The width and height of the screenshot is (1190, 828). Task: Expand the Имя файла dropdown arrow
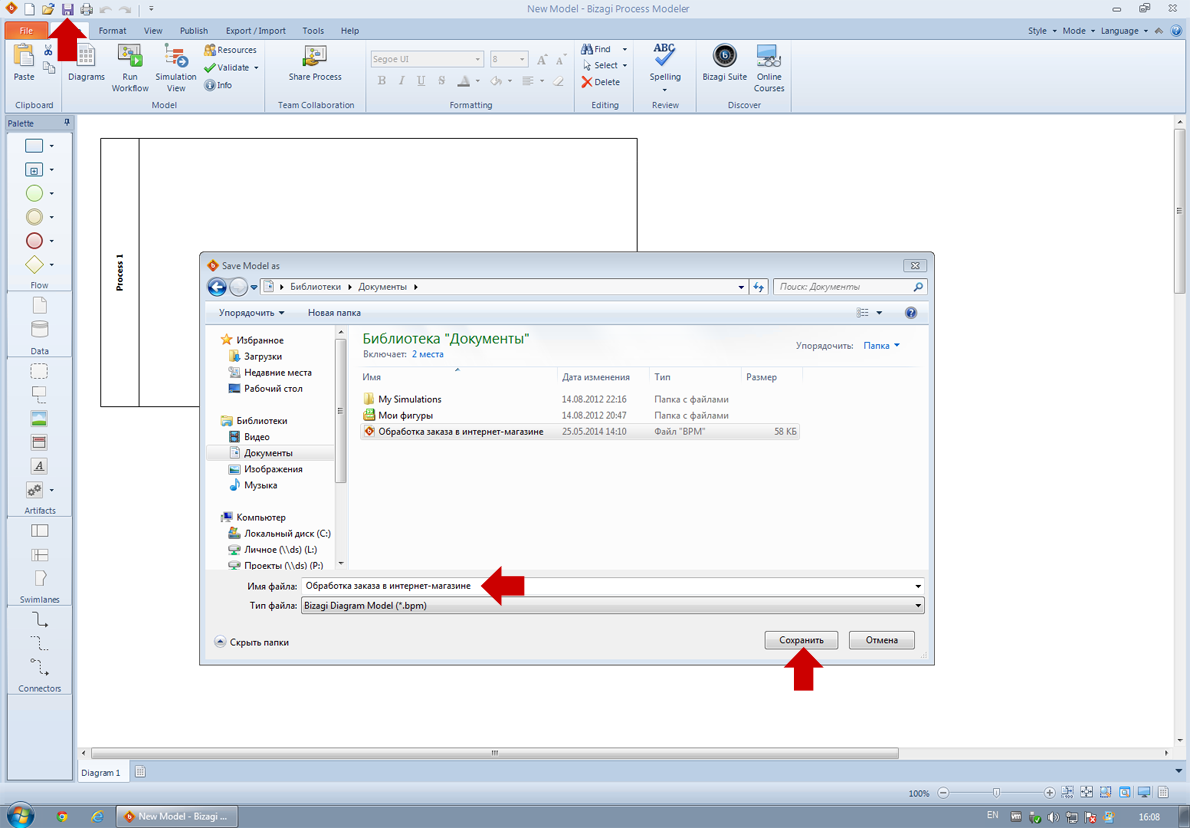(x=918, y=586)
